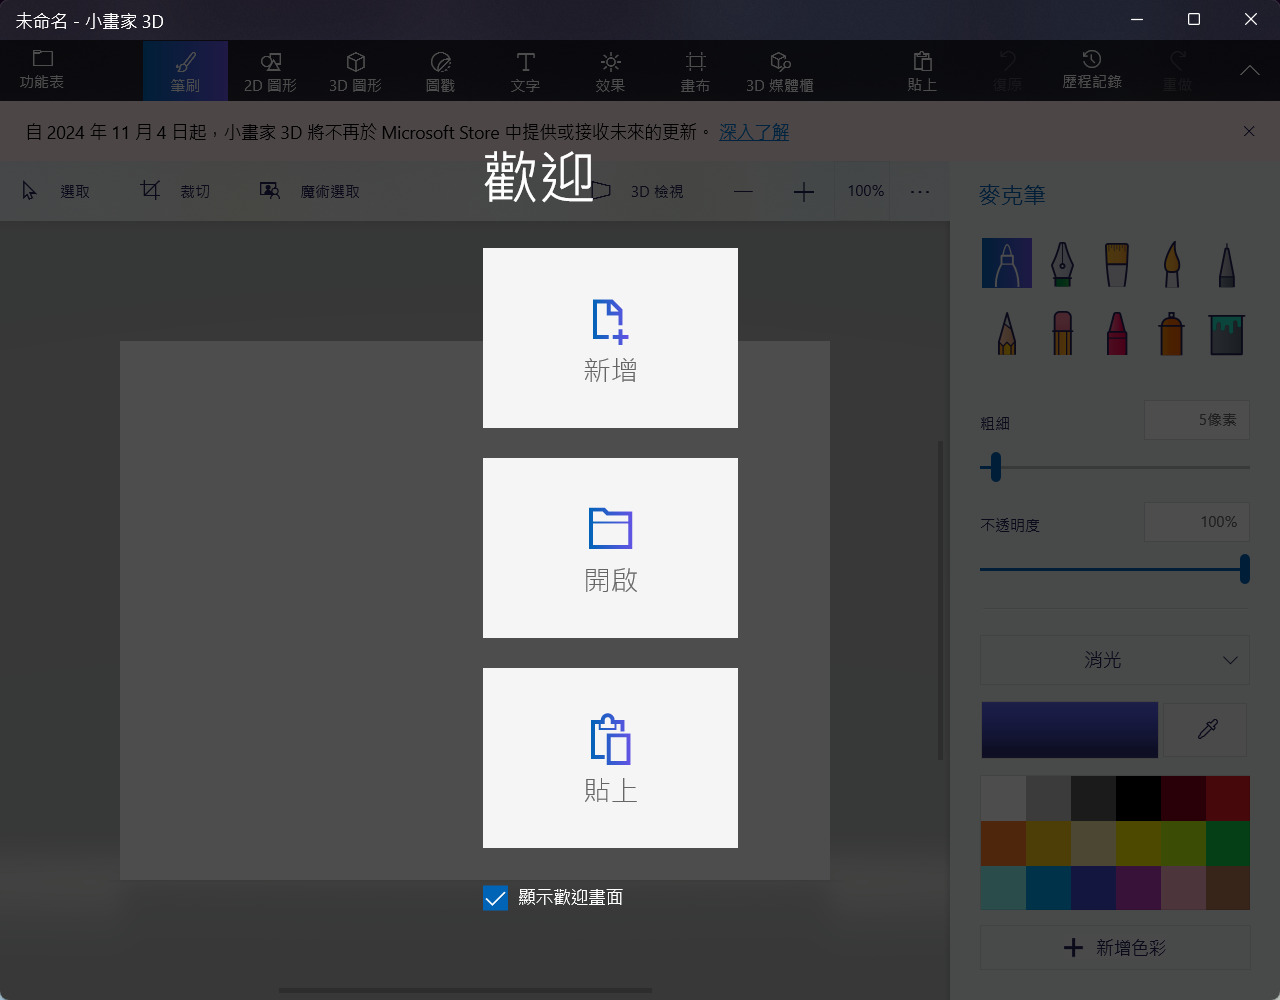Screen dimensions: 1280x1000
Task: Select the Pencil brush icon
Action: point(1007,332)
